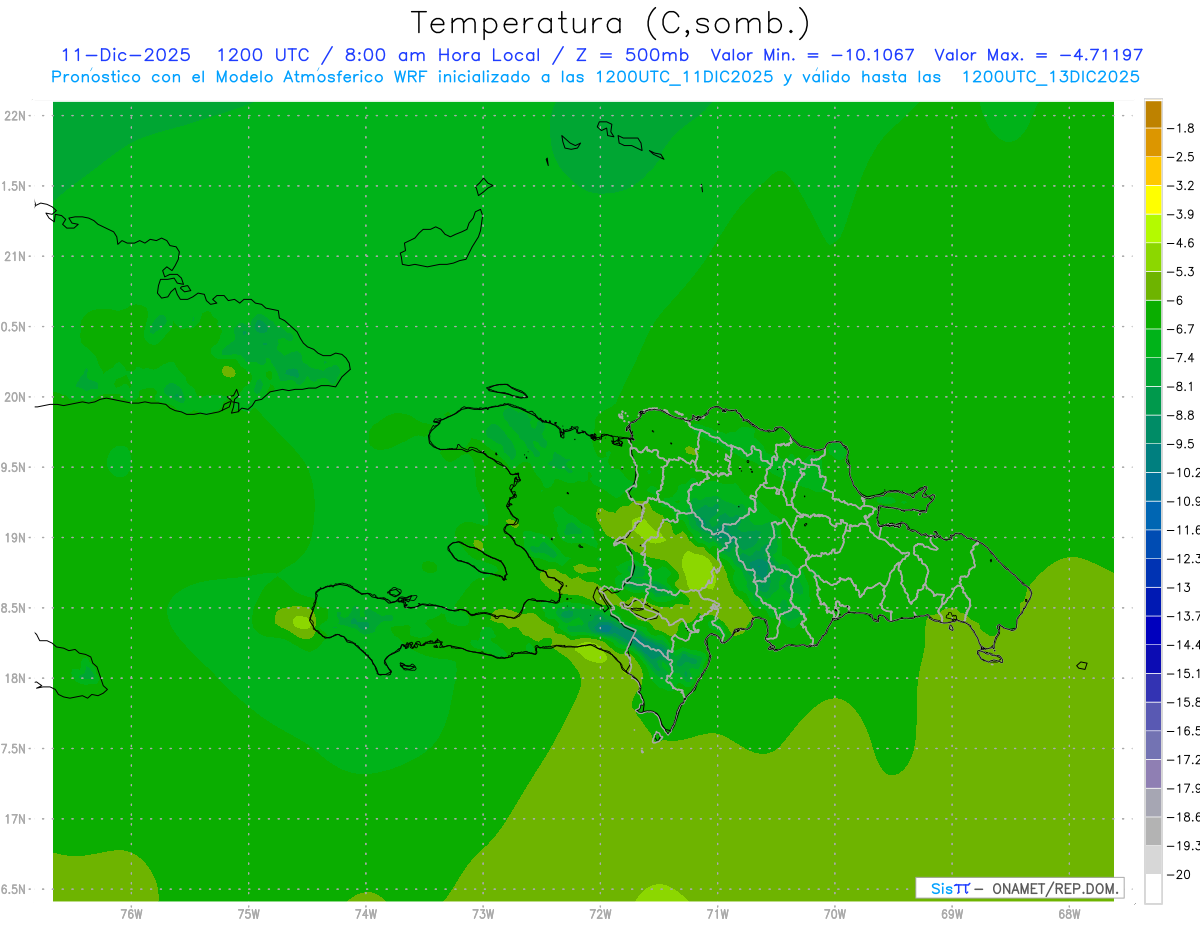The width and height of the screenshot is (1200, 927).
Task: Click the -6 colorbar value label
Action: (1177, 300)
